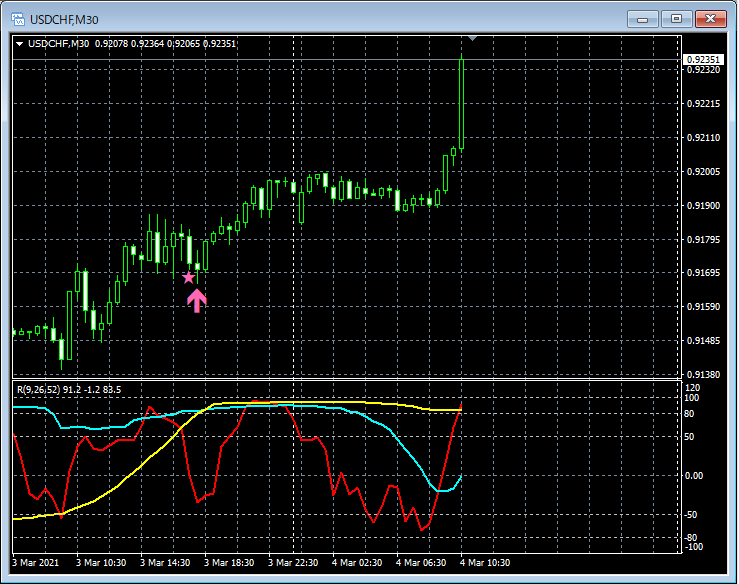Click time axis label 3 Mar 18:30
Screen dimensions: 739x584
click(x=229, y=562)
